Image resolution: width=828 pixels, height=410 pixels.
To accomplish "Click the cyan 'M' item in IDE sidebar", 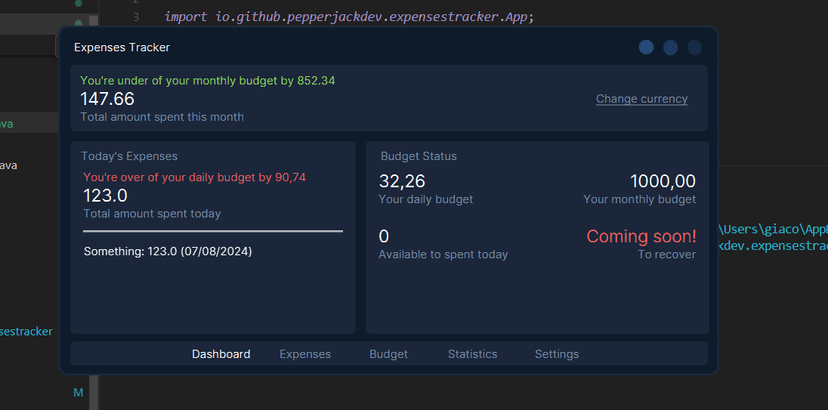I will click(x=78, y=393).
